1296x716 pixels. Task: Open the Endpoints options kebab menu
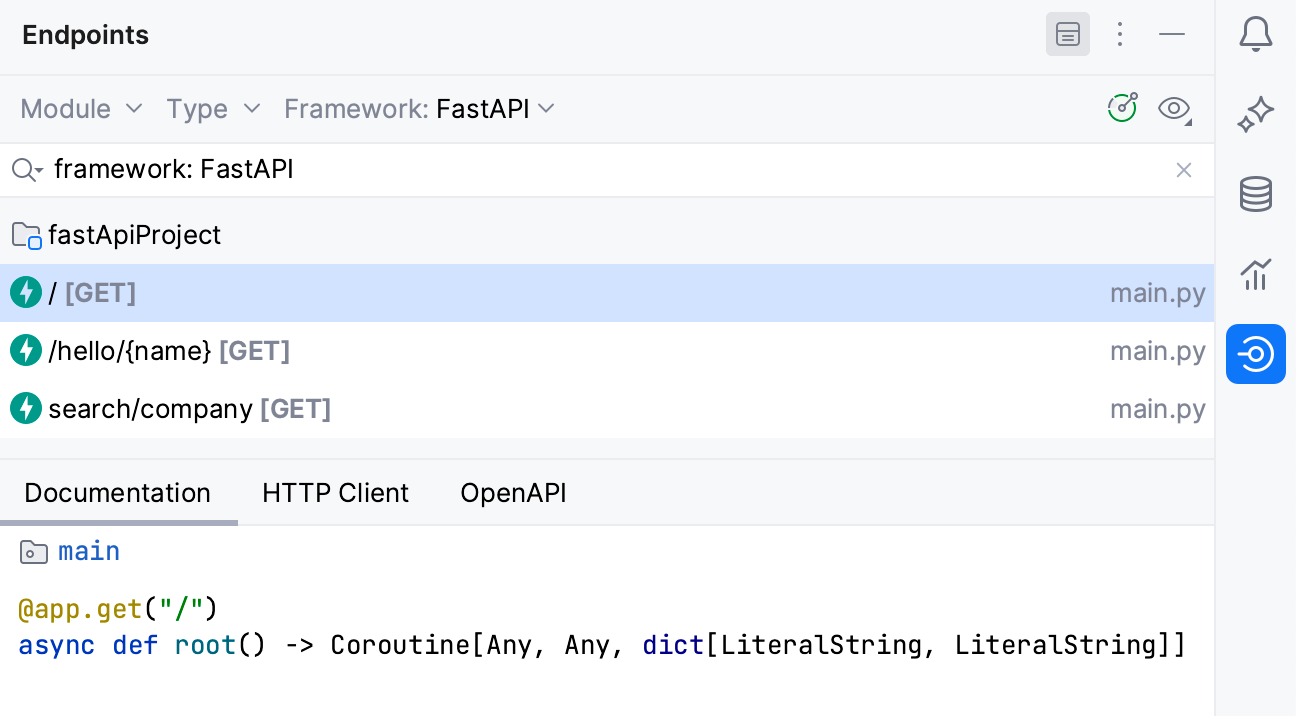[1120, 35]
